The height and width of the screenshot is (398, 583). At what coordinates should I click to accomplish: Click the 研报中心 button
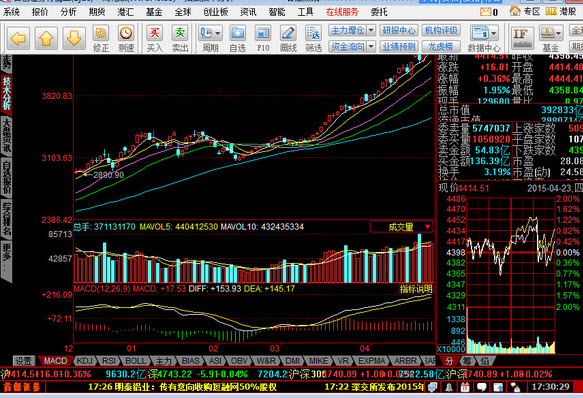tap(399, 30)
